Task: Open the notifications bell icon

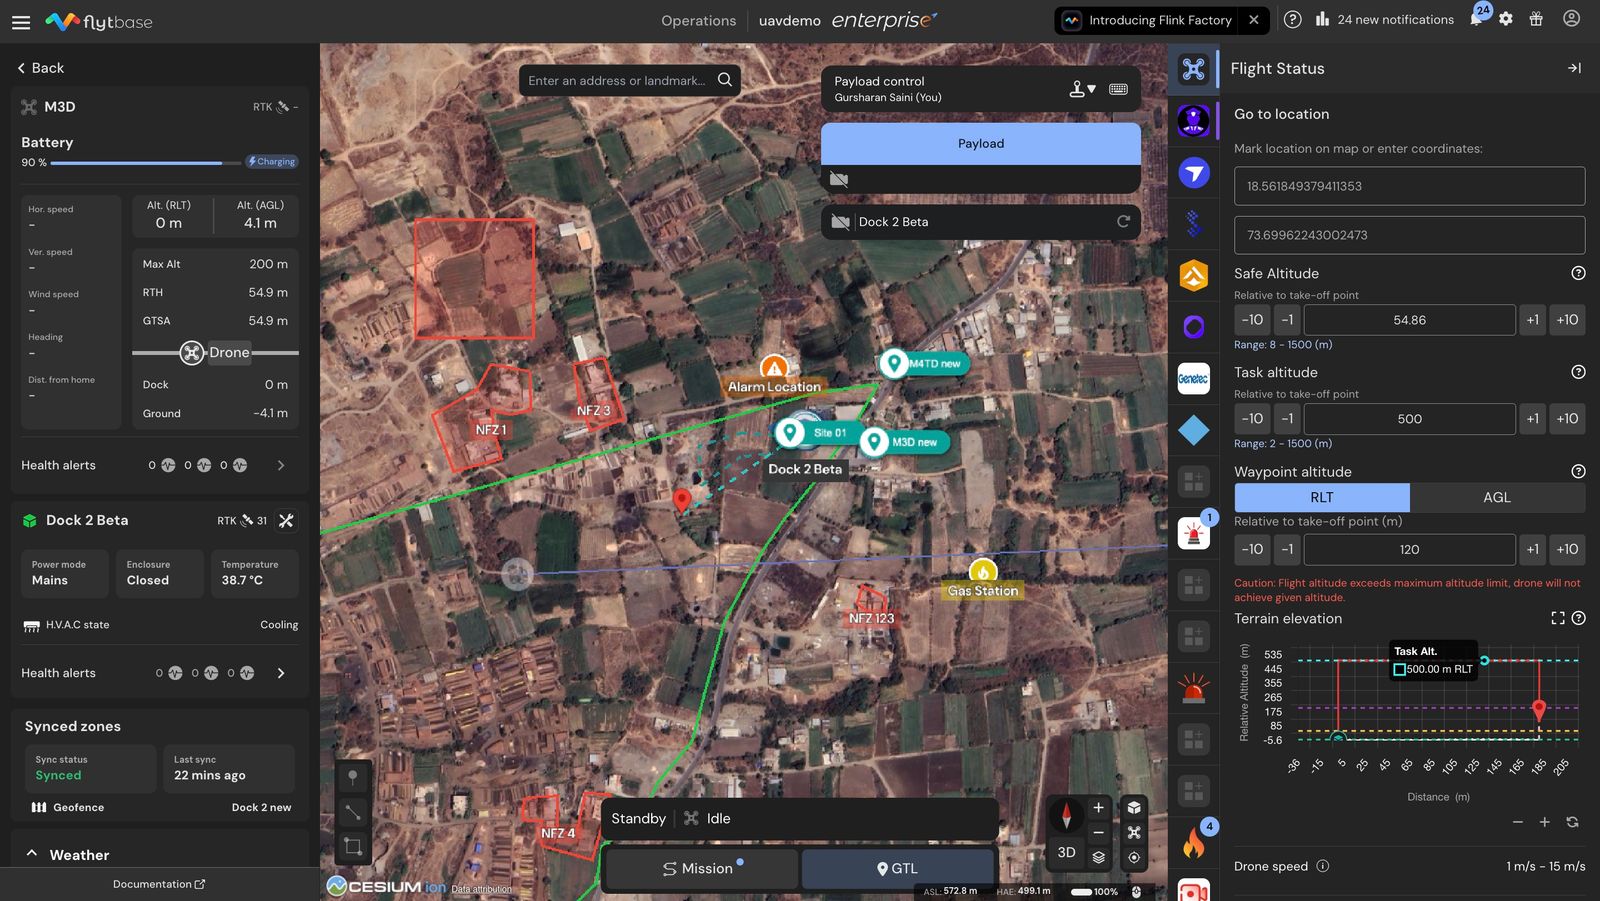Action: coord(1476,19)
